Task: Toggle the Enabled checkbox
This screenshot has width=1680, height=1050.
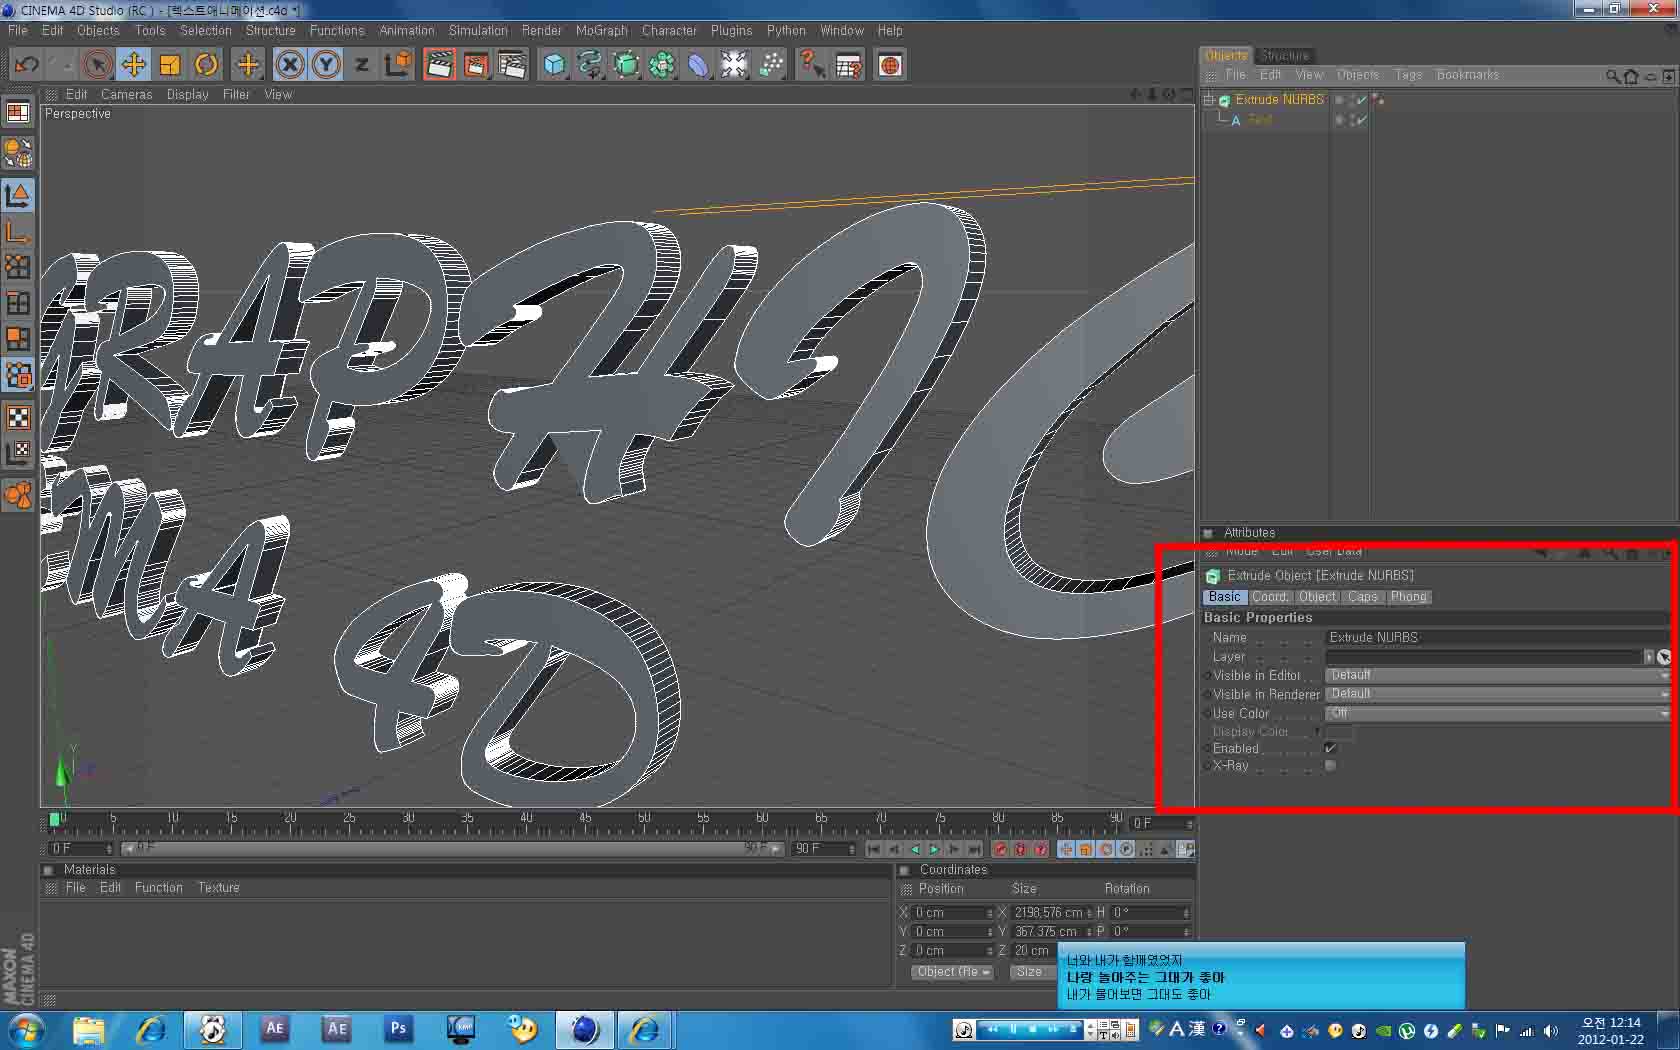Action: [x=1331, y=748]
